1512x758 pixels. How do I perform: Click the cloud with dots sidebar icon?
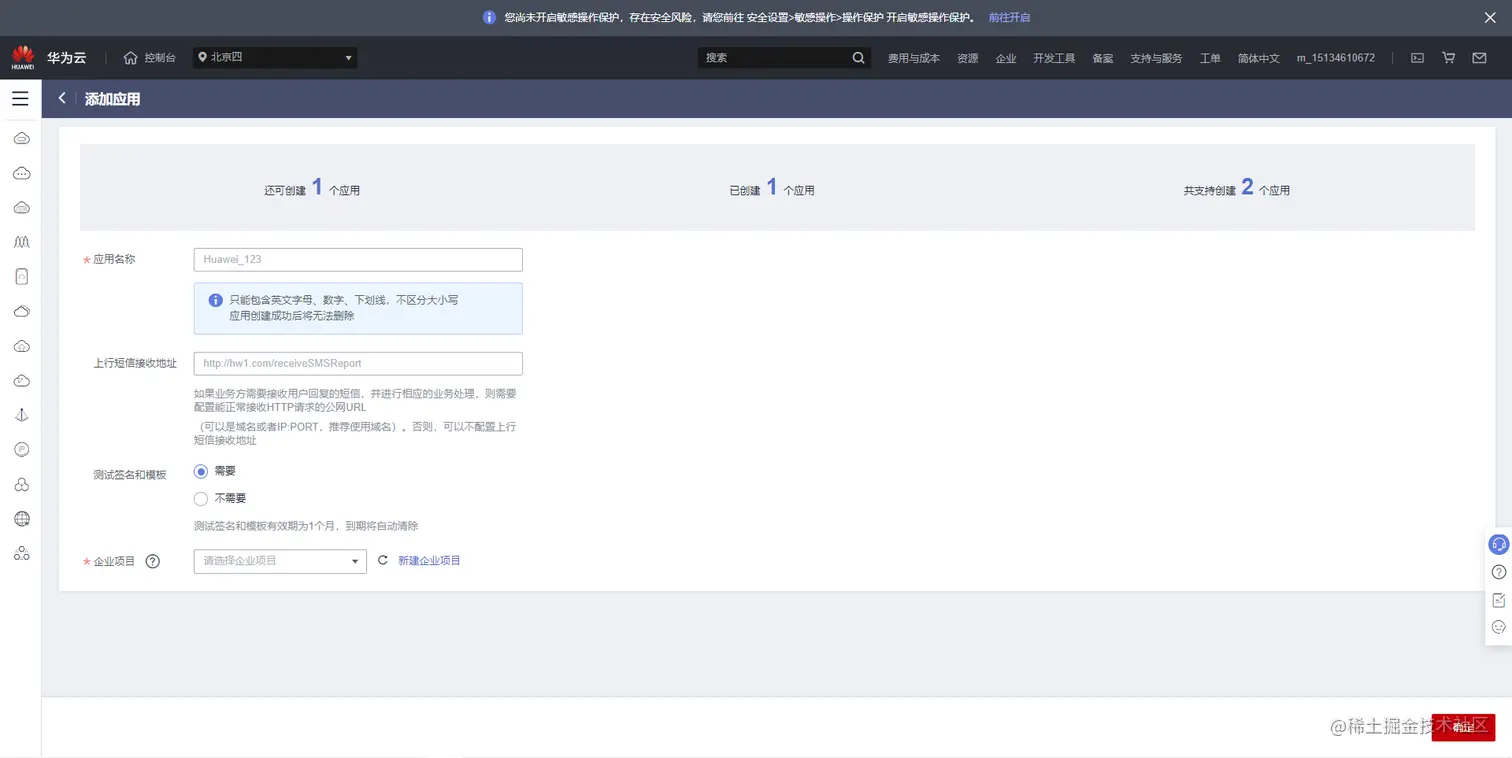(21, 173)
